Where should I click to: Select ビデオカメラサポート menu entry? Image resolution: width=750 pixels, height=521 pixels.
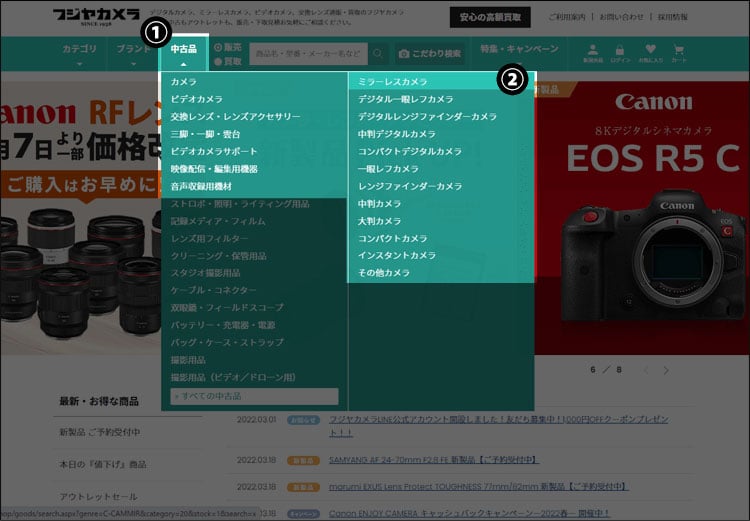[214, 151]
